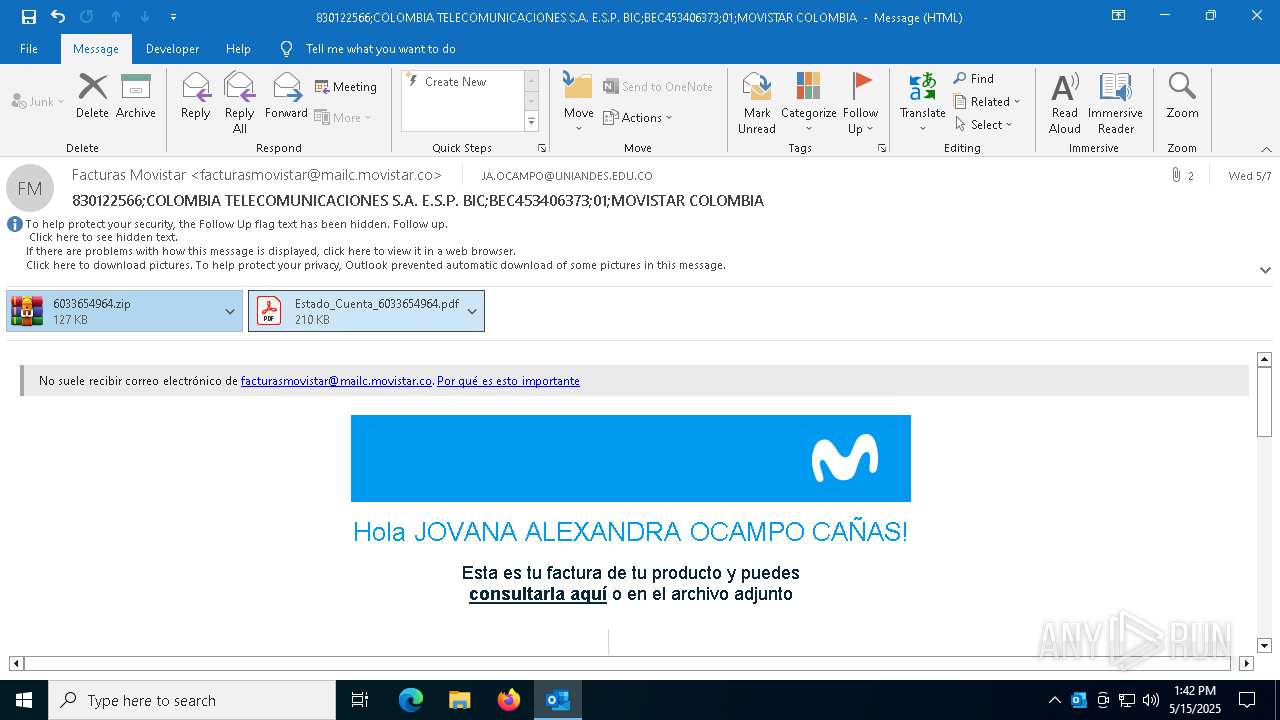
Task: Open Task View on the taskbar
Action: [360, 700]
